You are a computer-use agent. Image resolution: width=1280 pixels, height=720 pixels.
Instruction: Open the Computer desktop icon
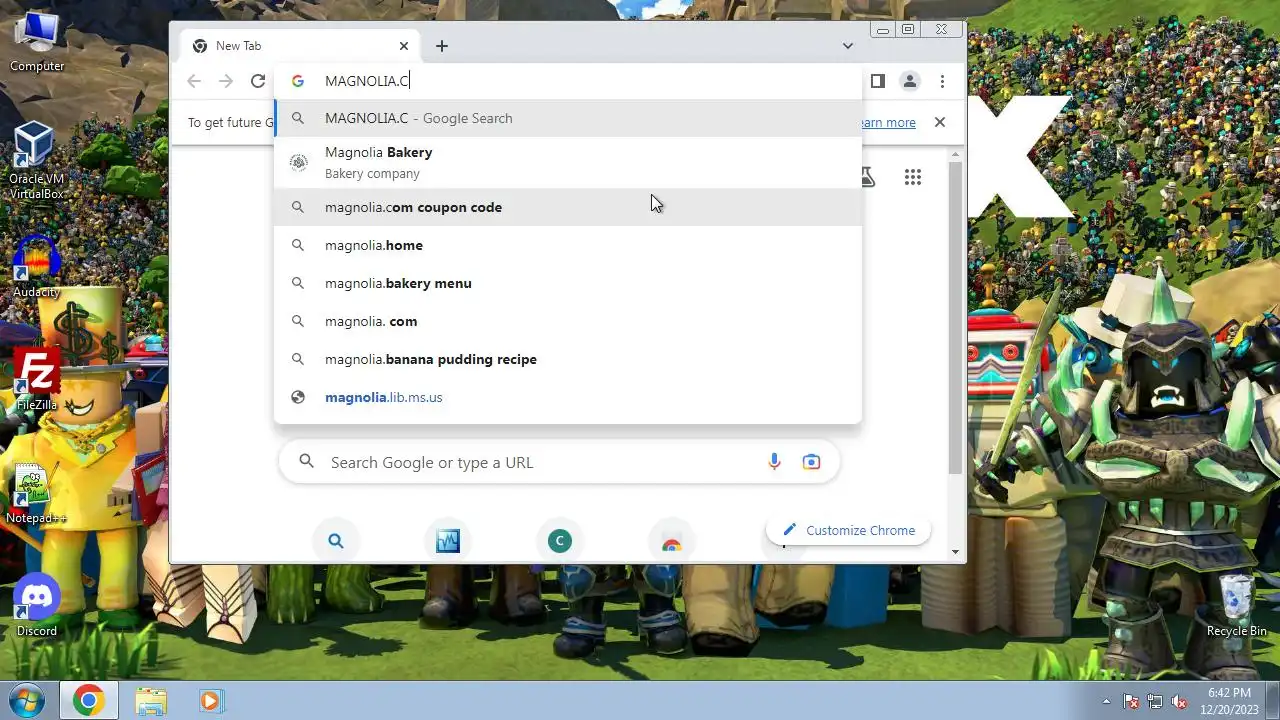click(x=36, y=43)
